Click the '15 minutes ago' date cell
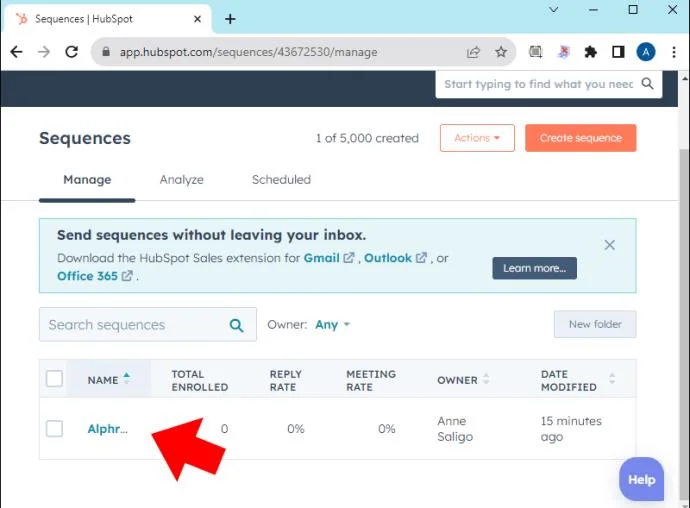The height and width of the screenshot is (508, 690). (x=571, y=429)
